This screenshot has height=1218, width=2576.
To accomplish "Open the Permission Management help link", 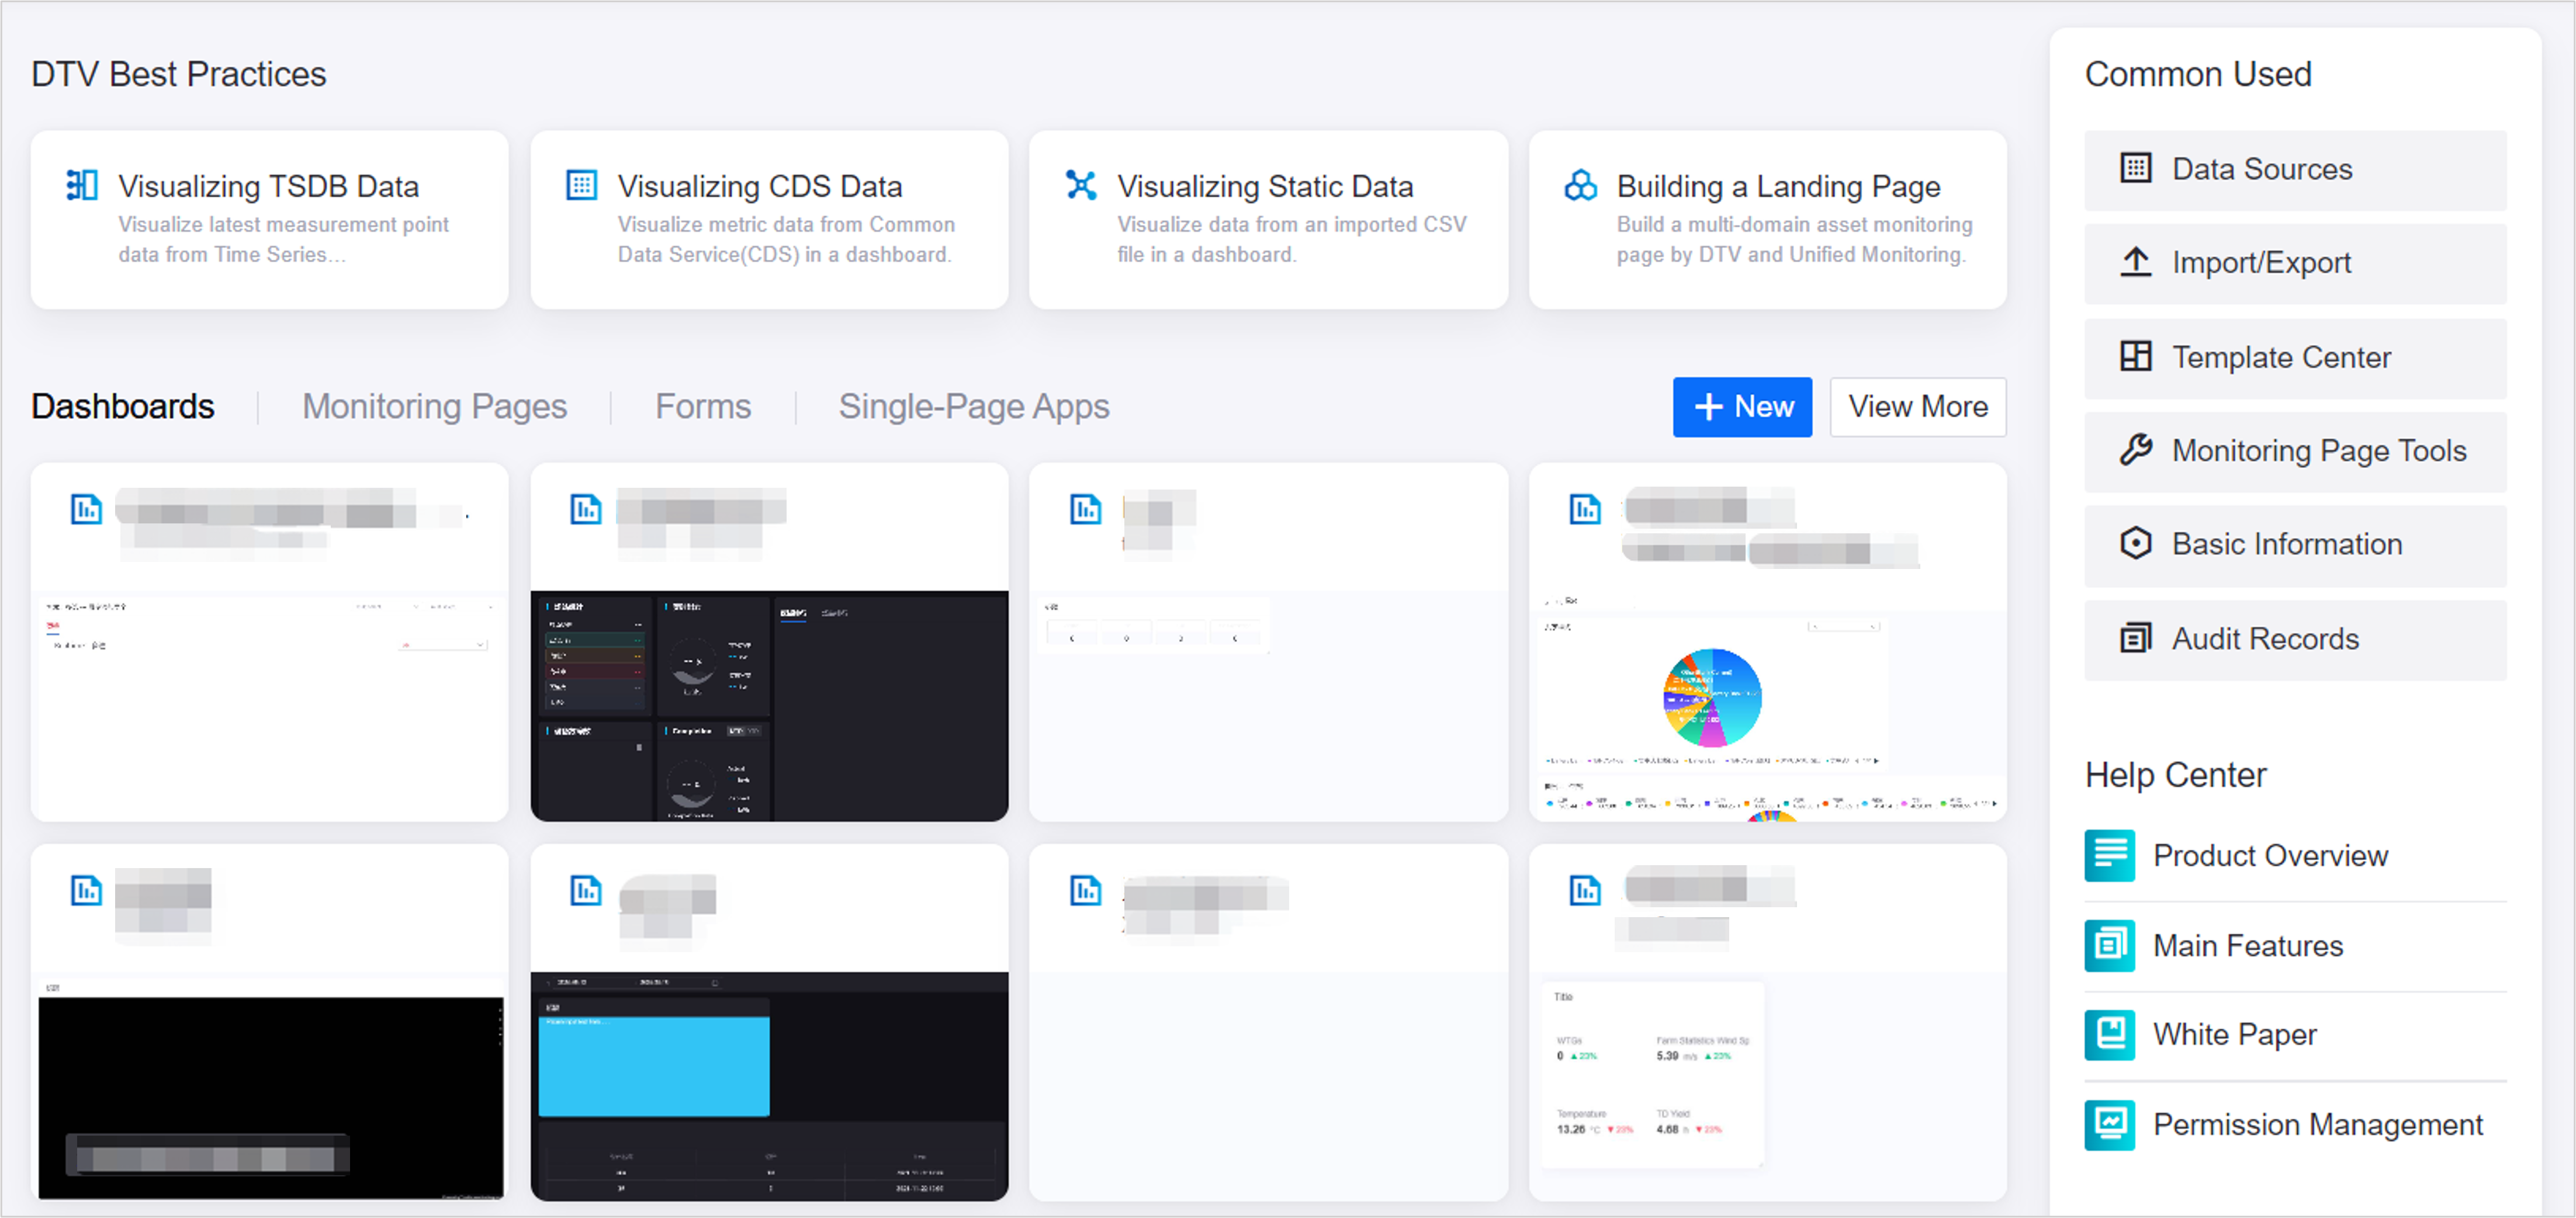I will [x=2316, y=1124].
